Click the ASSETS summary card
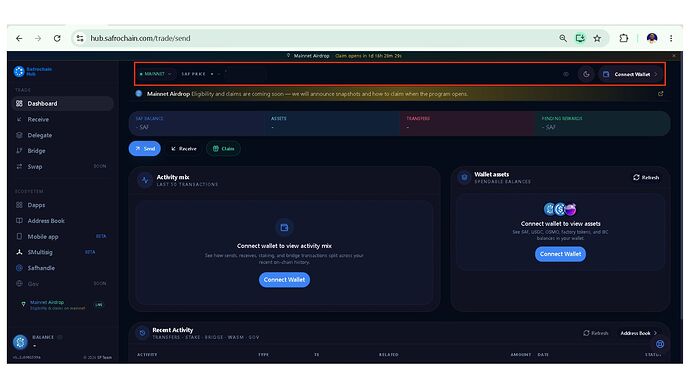The height and width of the screenshot is (388, 690). coord(332,123)
